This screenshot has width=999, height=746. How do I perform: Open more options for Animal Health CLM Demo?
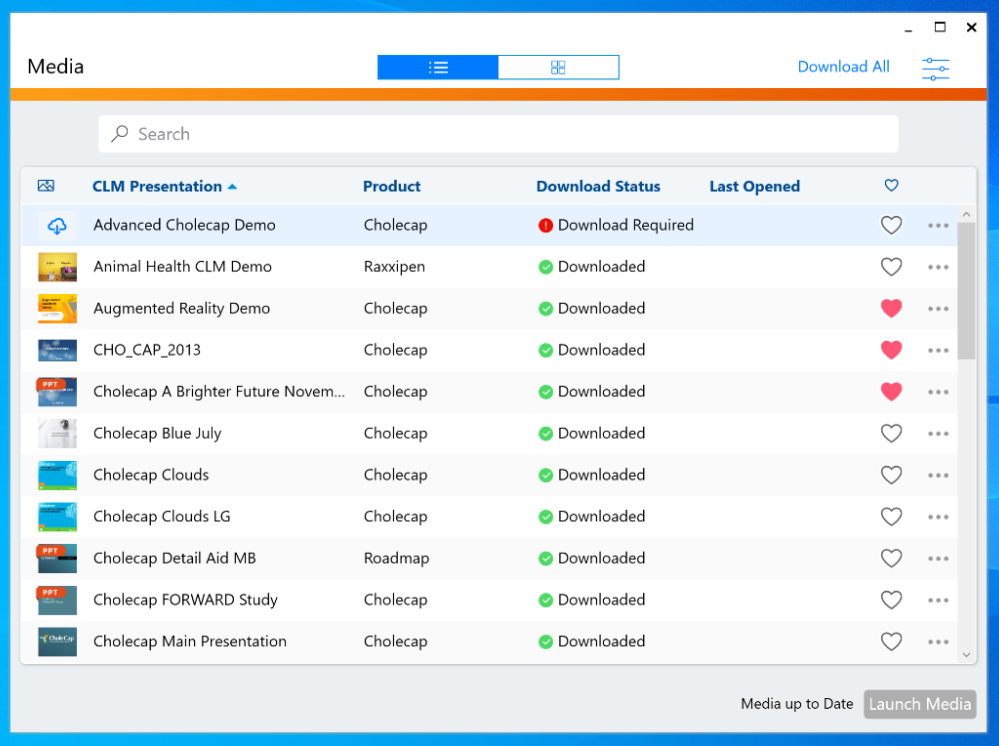pos(938,267)
